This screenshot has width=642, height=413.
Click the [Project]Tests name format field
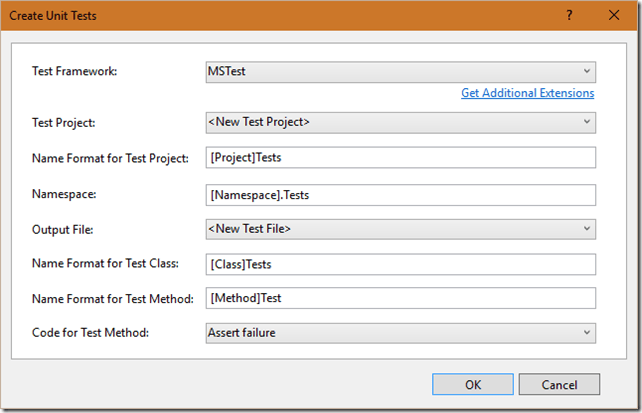[399, 158]
